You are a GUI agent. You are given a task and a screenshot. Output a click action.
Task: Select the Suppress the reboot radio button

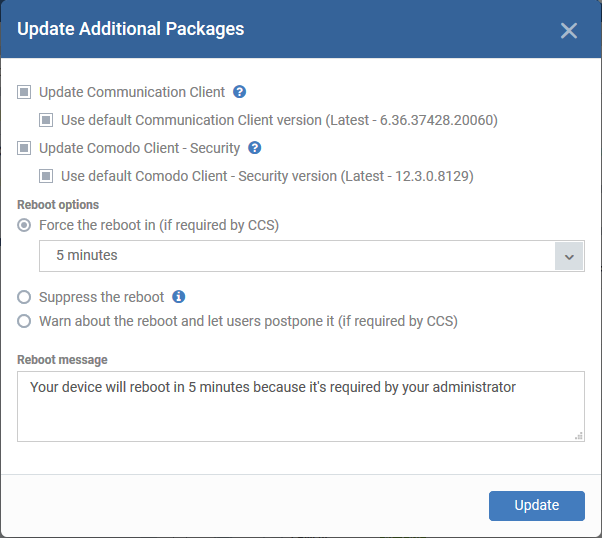24,297
